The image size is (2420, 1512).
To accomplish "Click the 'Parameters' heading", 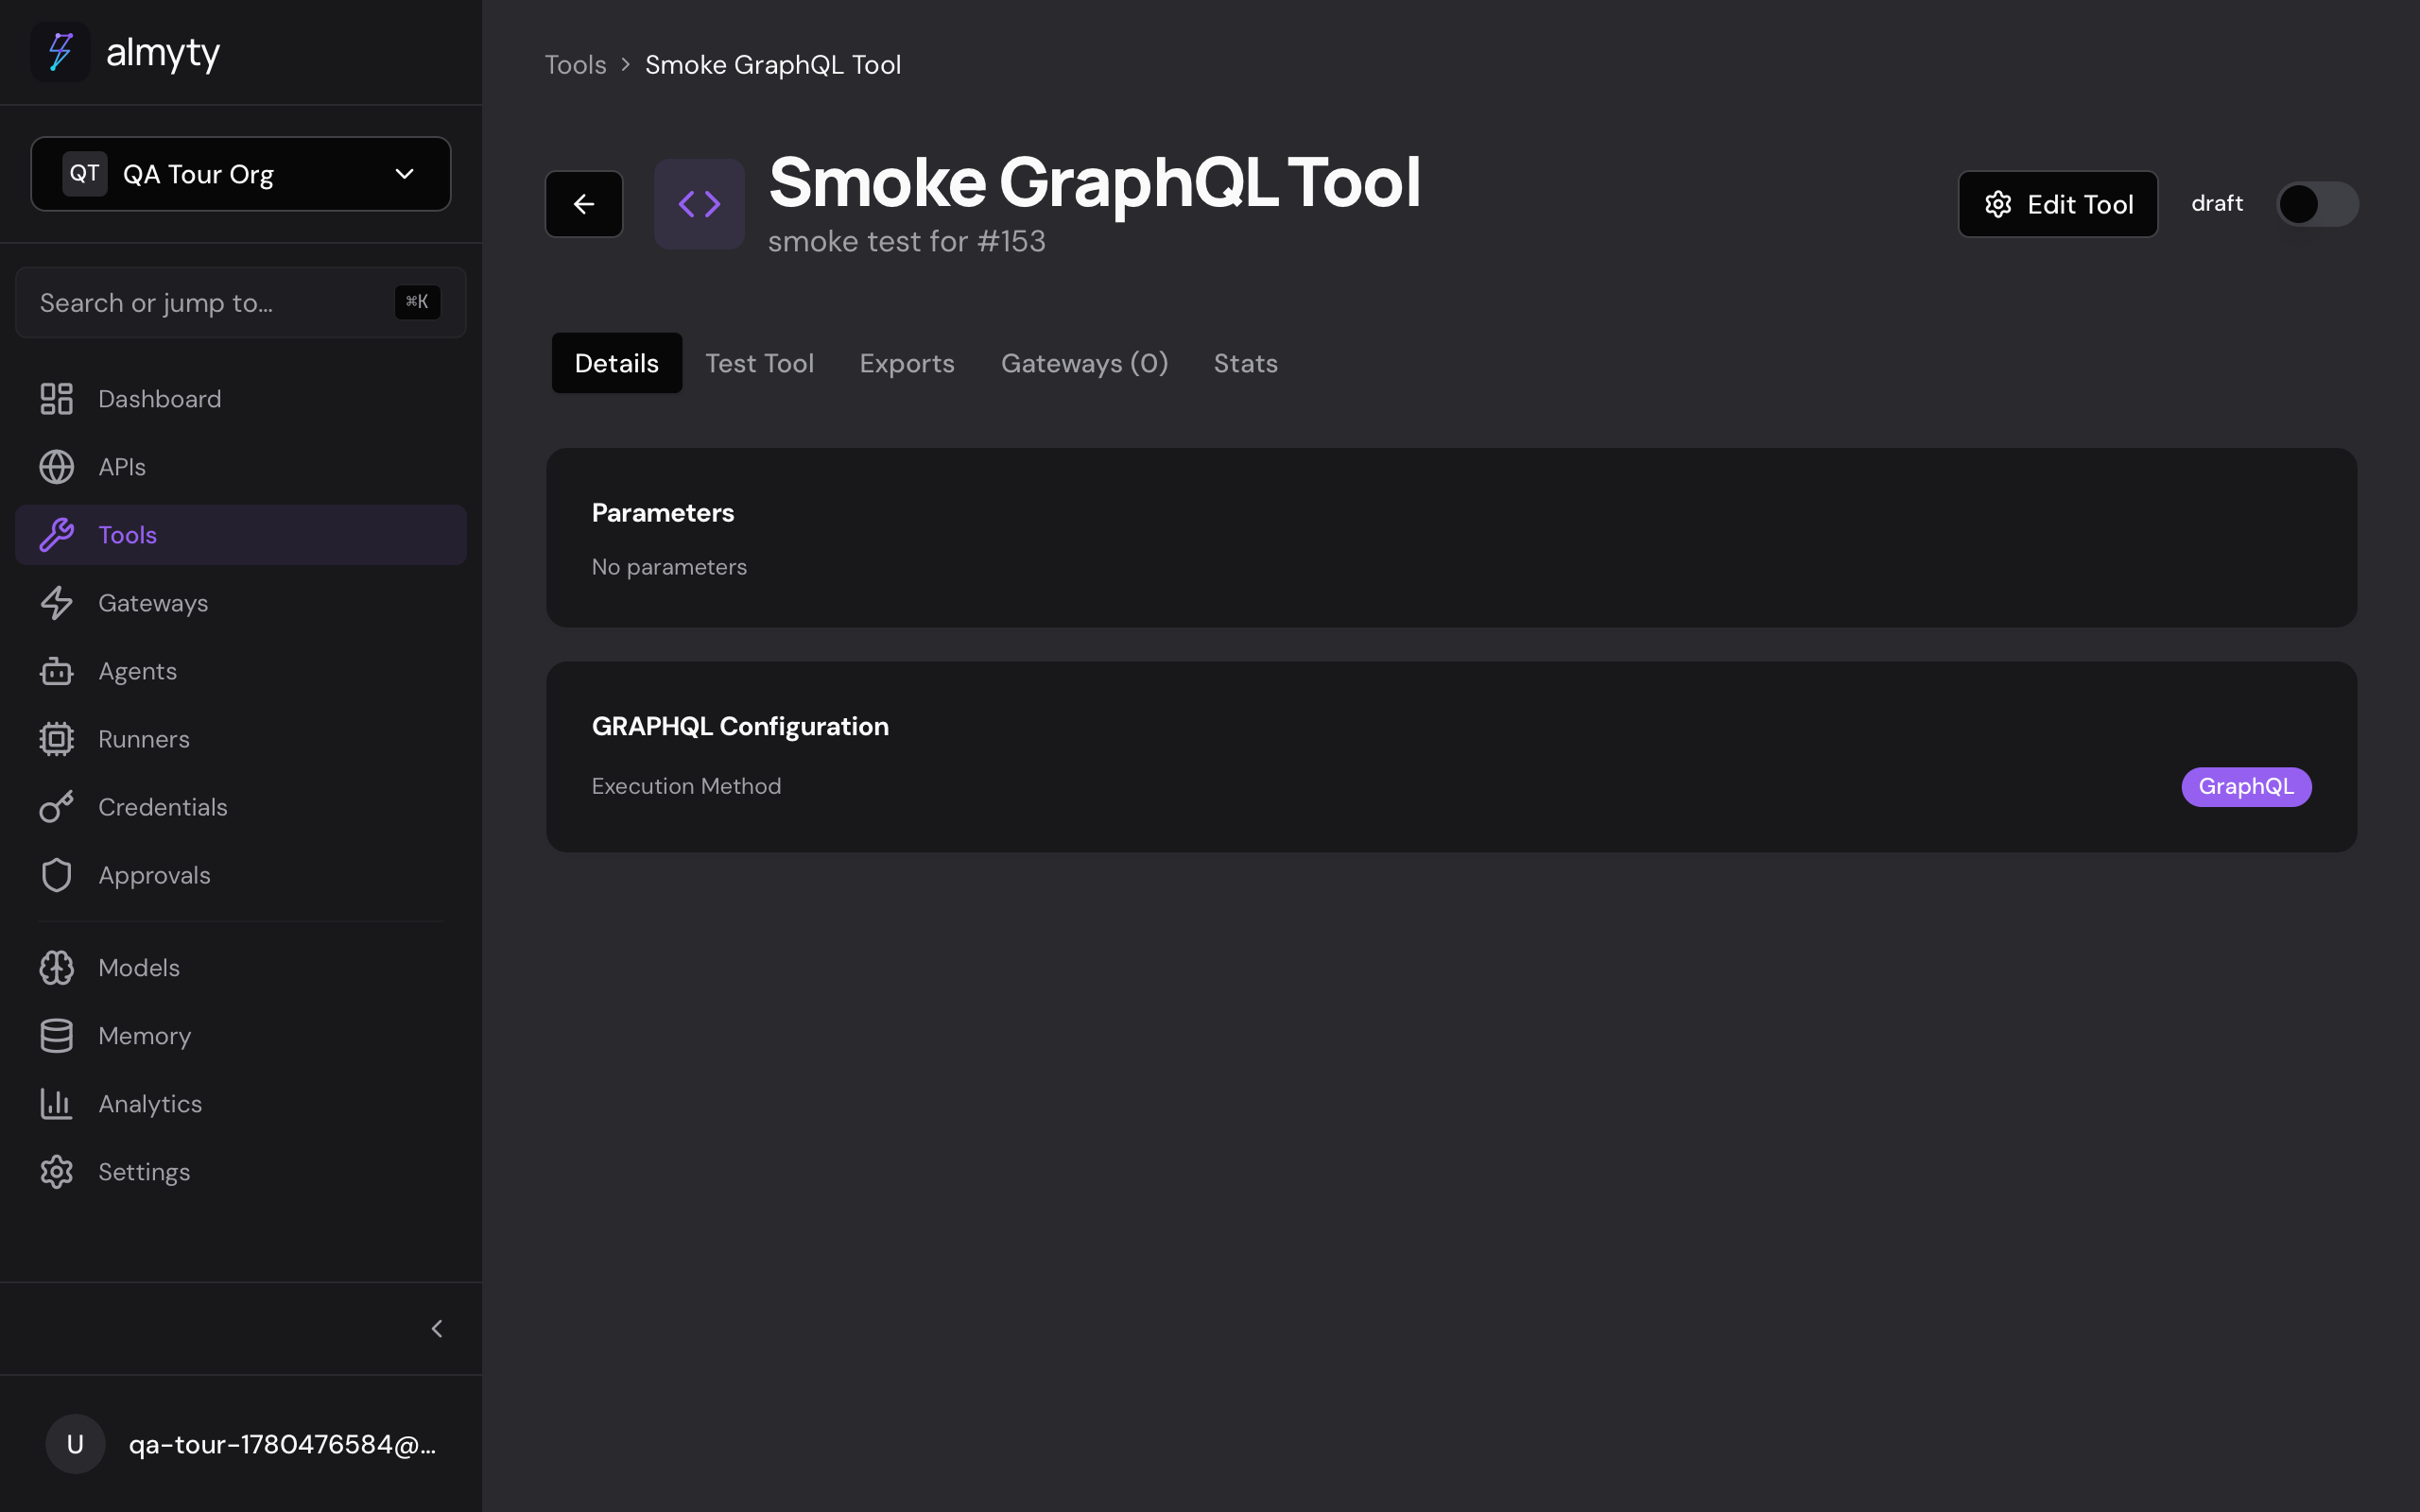I will point(663,513).
